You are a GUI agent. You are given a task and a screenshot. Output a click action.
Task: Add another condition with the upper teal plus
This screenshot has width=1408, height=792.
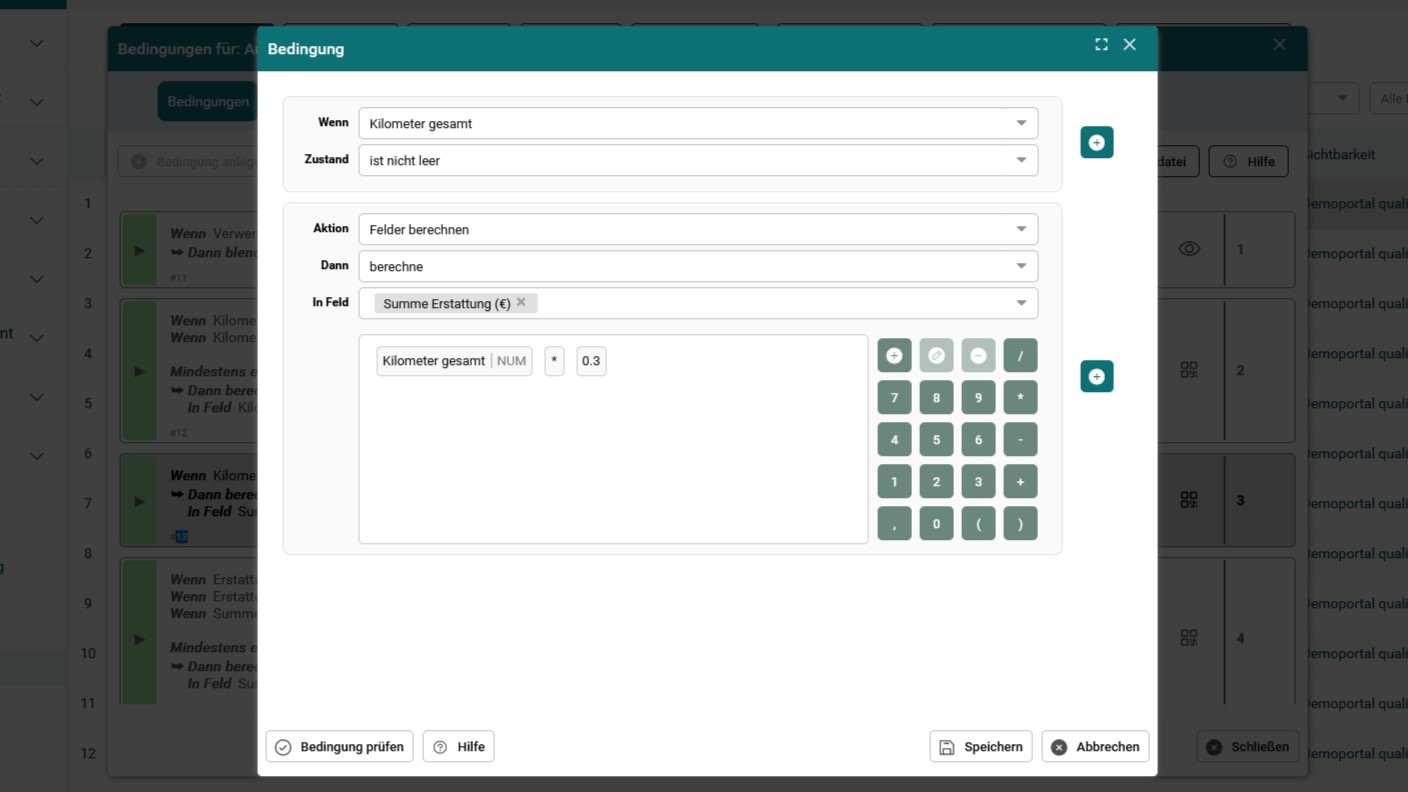point(1097,142)
